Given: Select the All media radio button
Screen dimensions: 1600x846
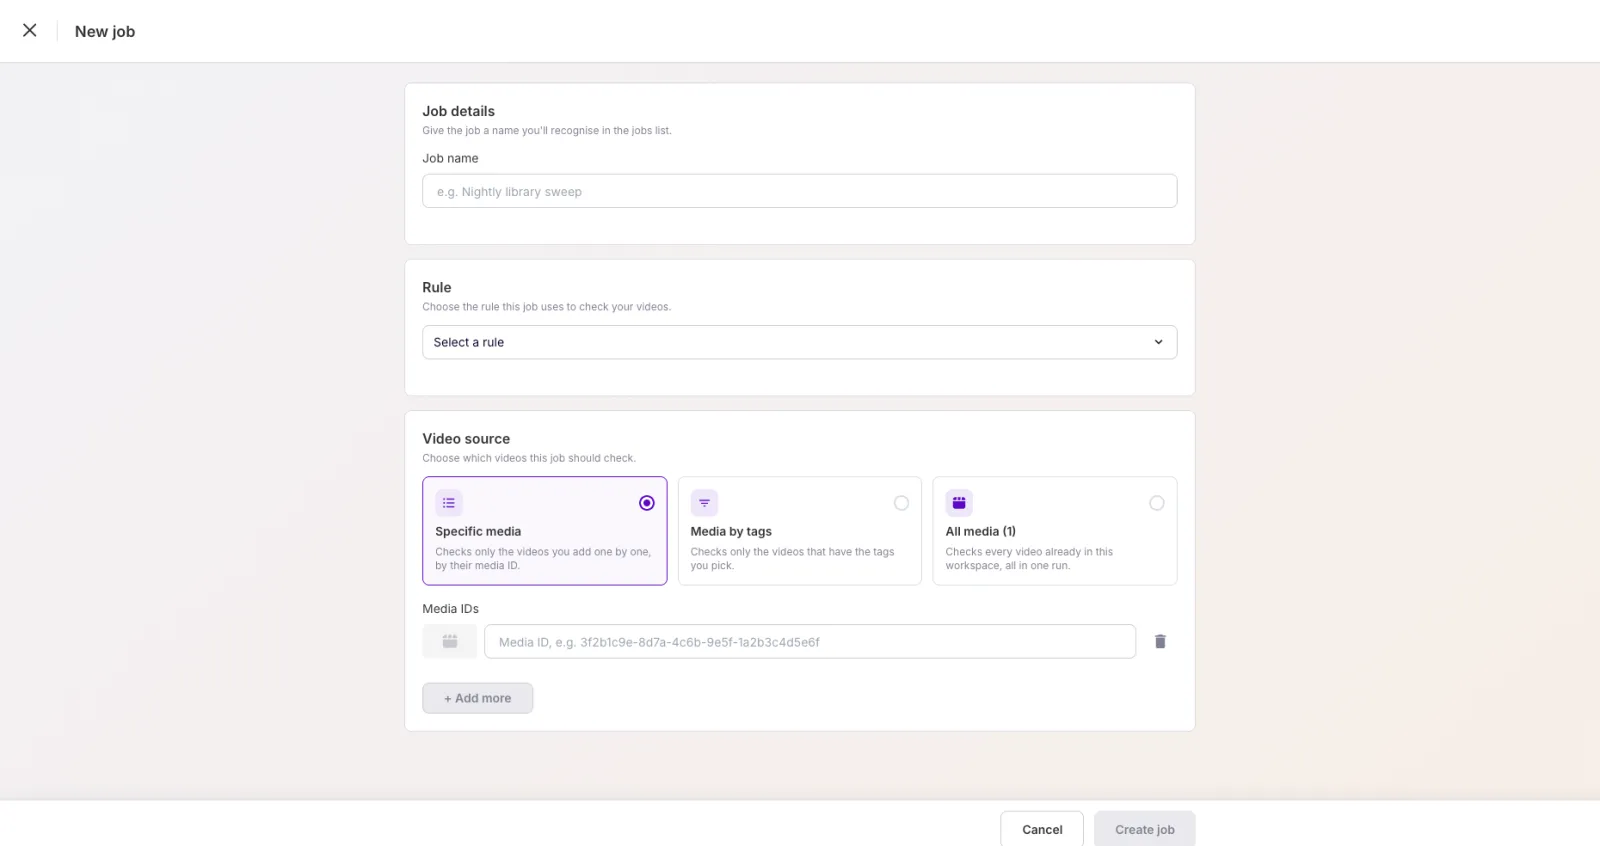Looking at the screenshot, I should pyautogui.click(x=1157, y=503).
